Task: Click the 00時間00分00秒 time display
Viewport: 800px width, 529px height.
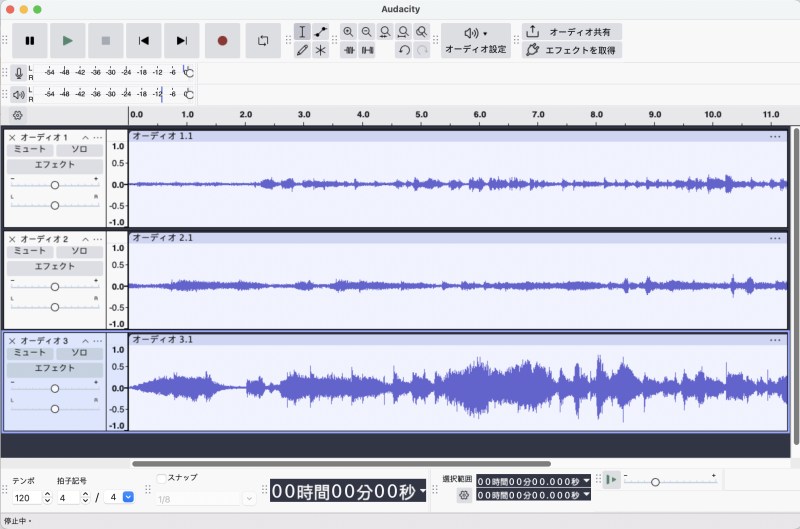Action: coord(347,491)
